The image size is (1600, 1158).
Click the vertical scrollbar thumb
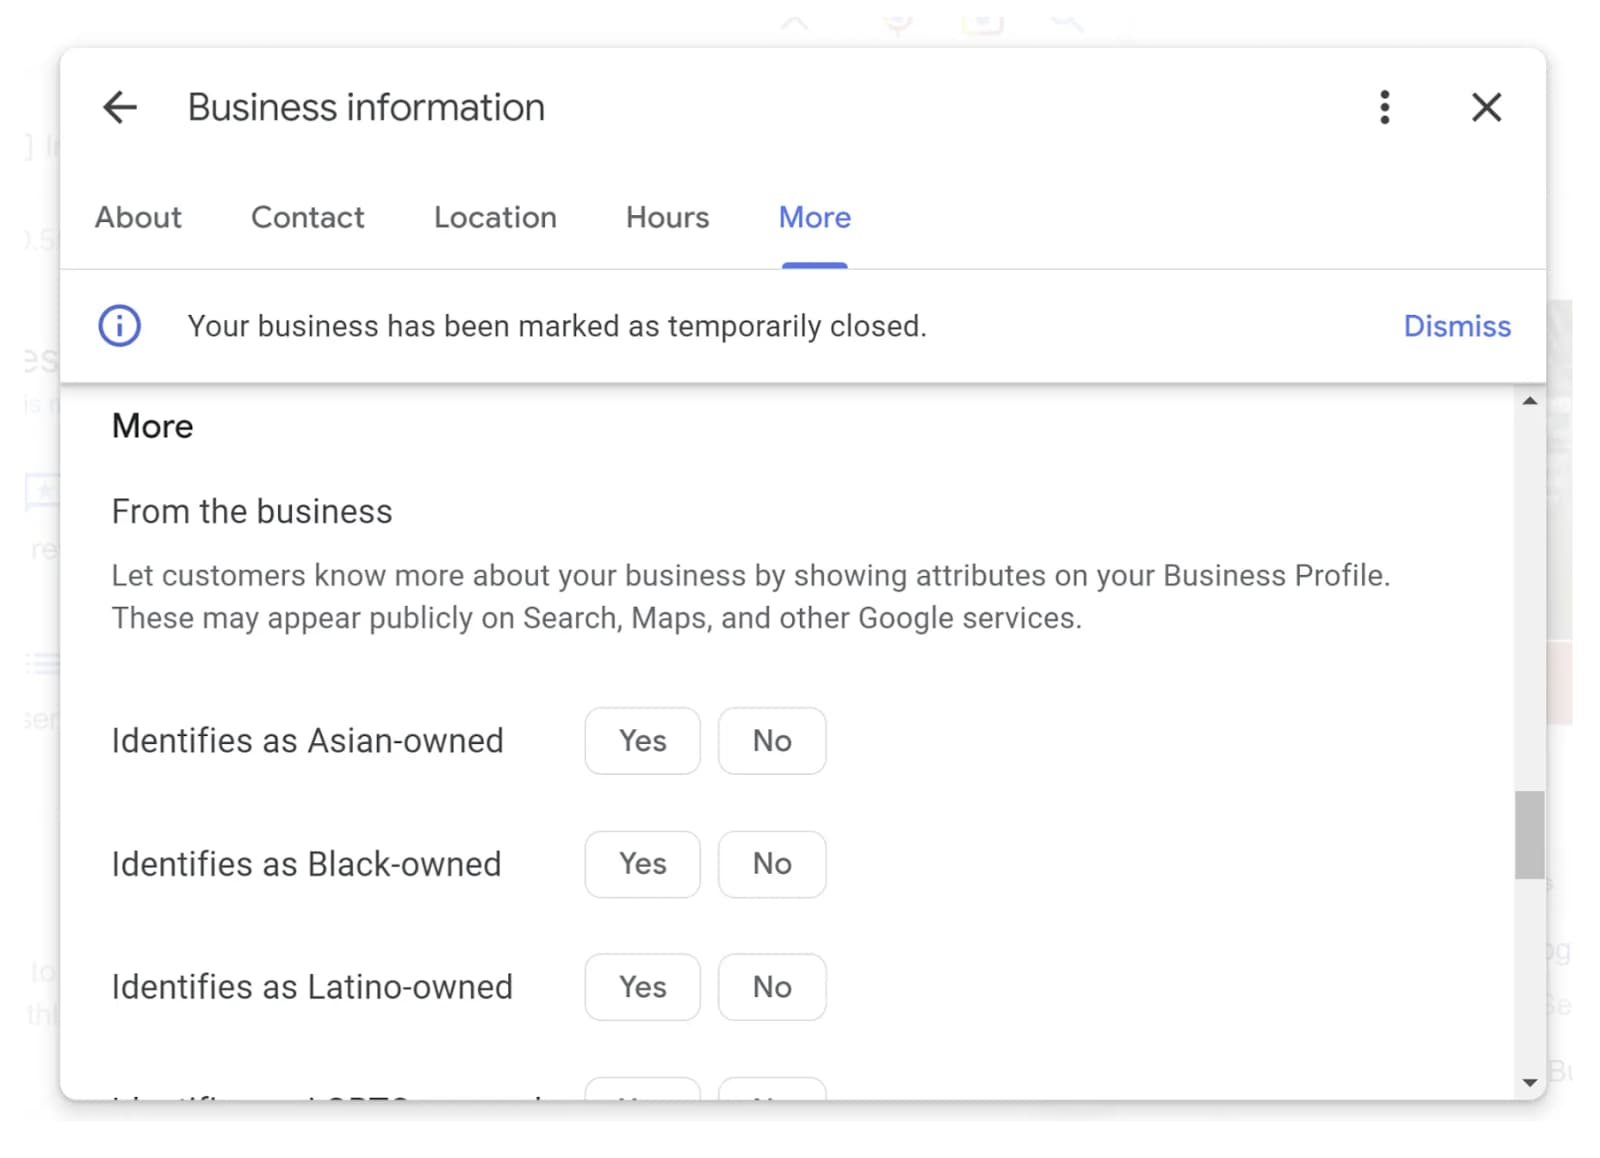click(x=1529, y=835)
